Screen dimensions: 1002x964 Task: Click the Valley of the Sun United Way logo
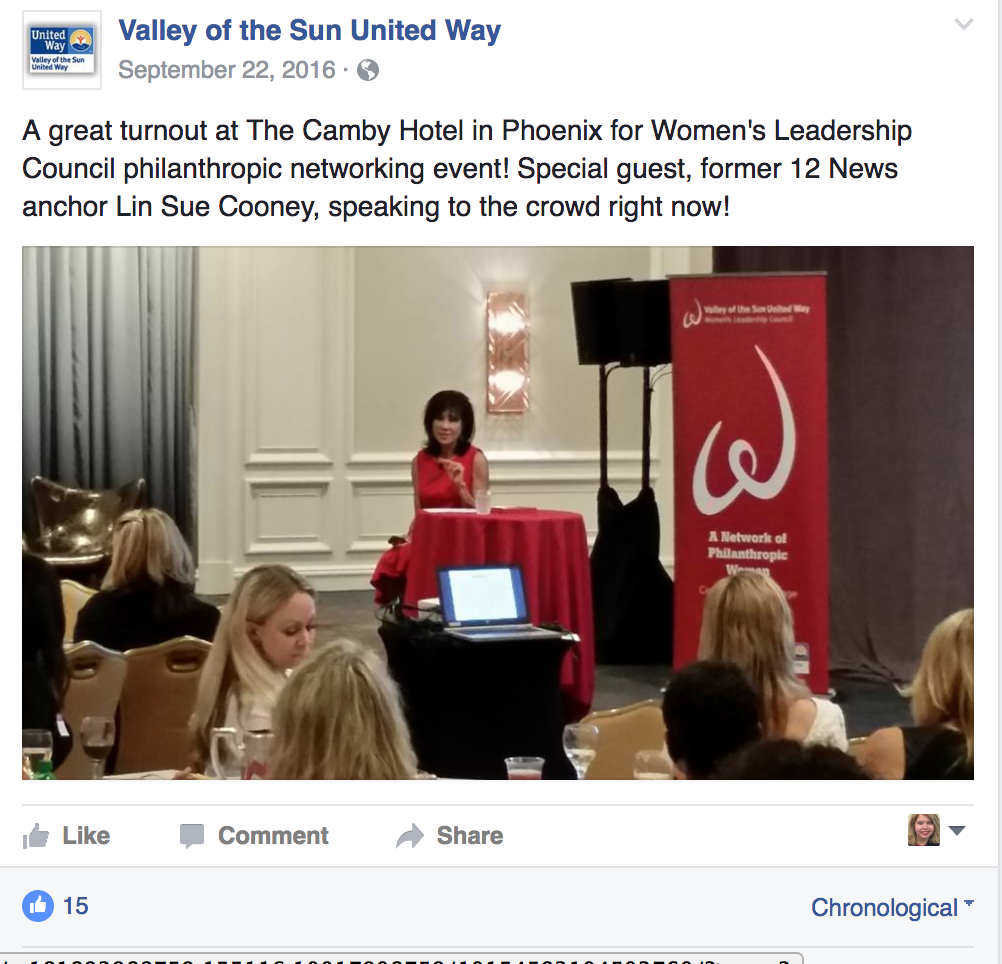point(62,50)
